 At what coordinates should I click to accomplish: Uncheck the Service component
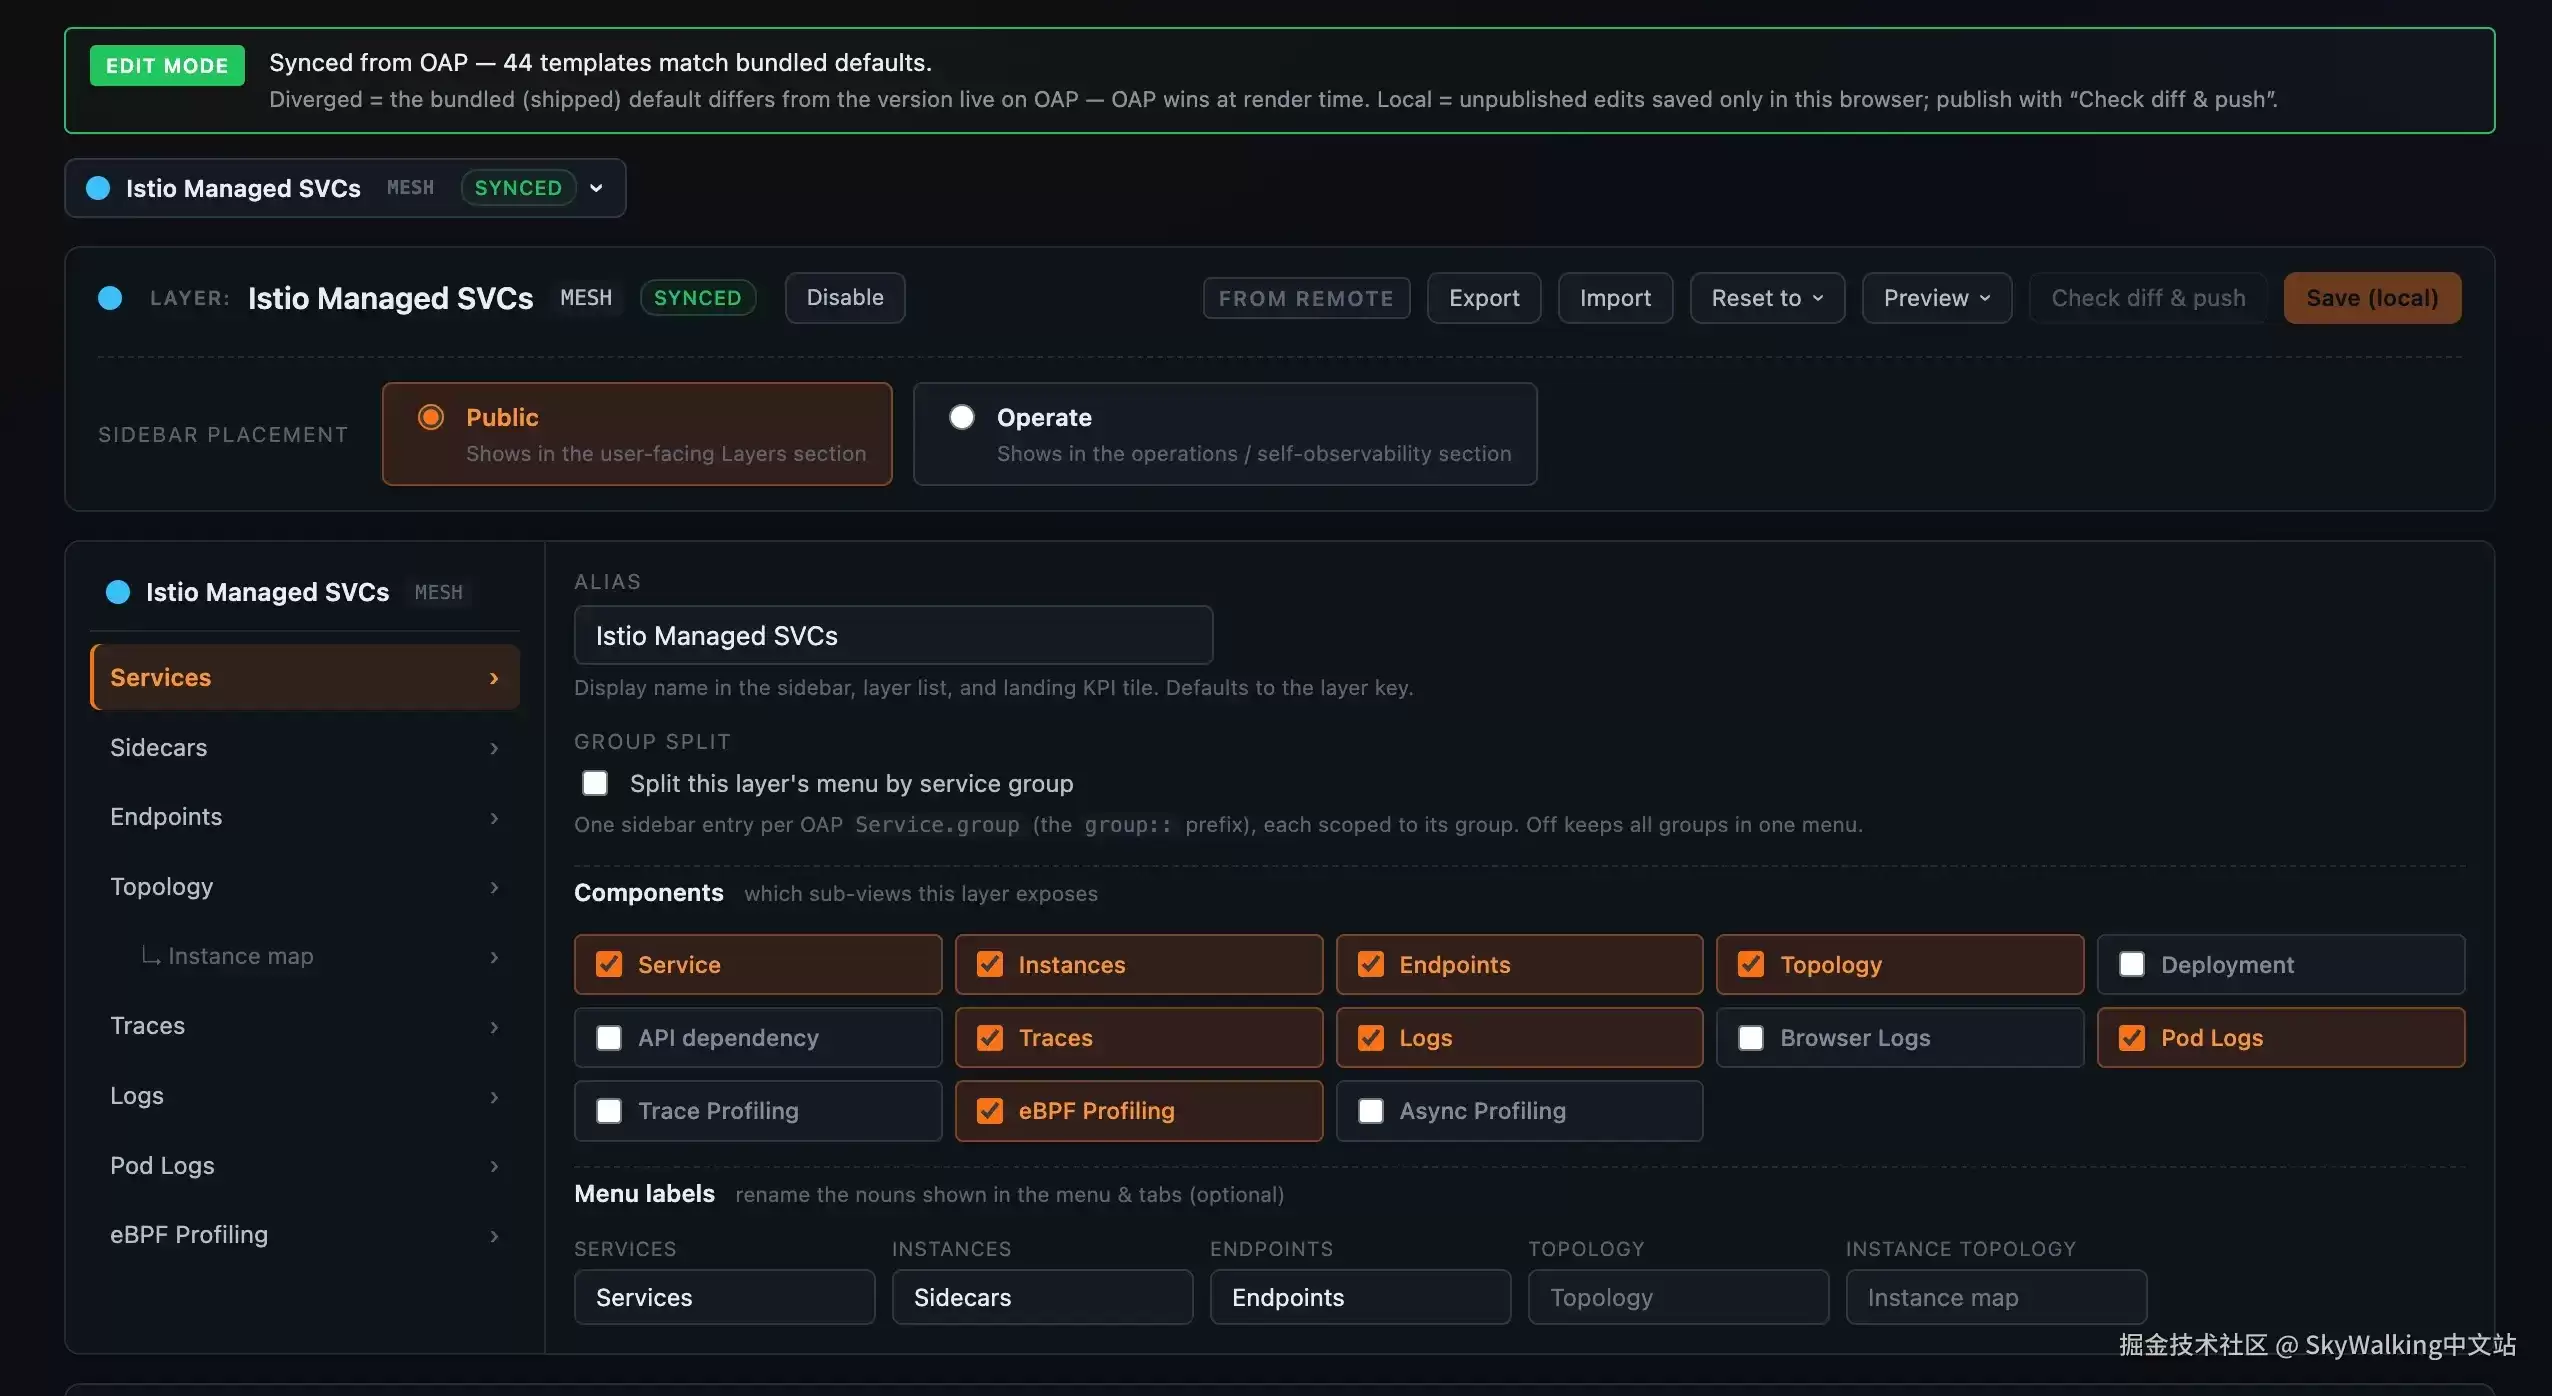click(x=609, y=964)
